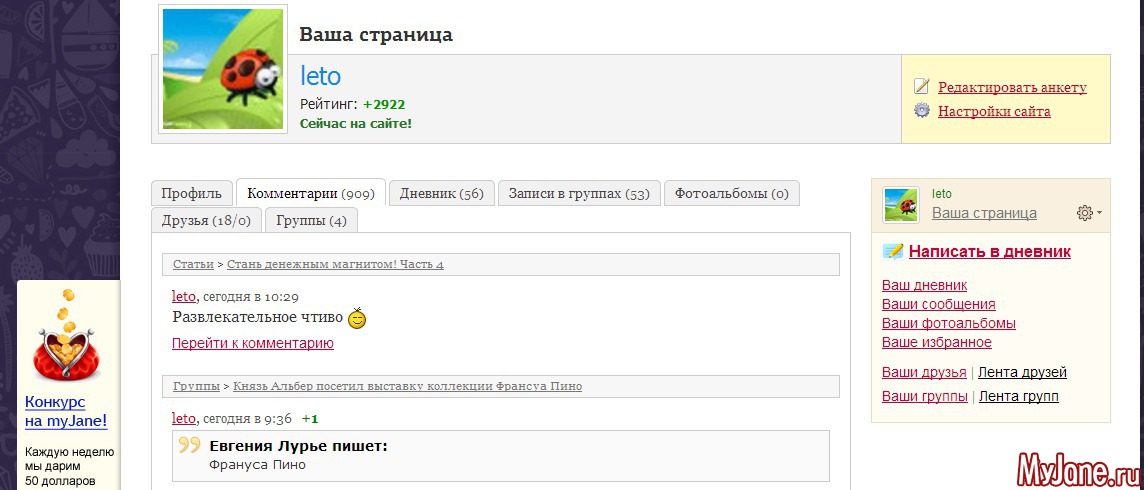Open the Дневник (56) tab

[441, 193]
